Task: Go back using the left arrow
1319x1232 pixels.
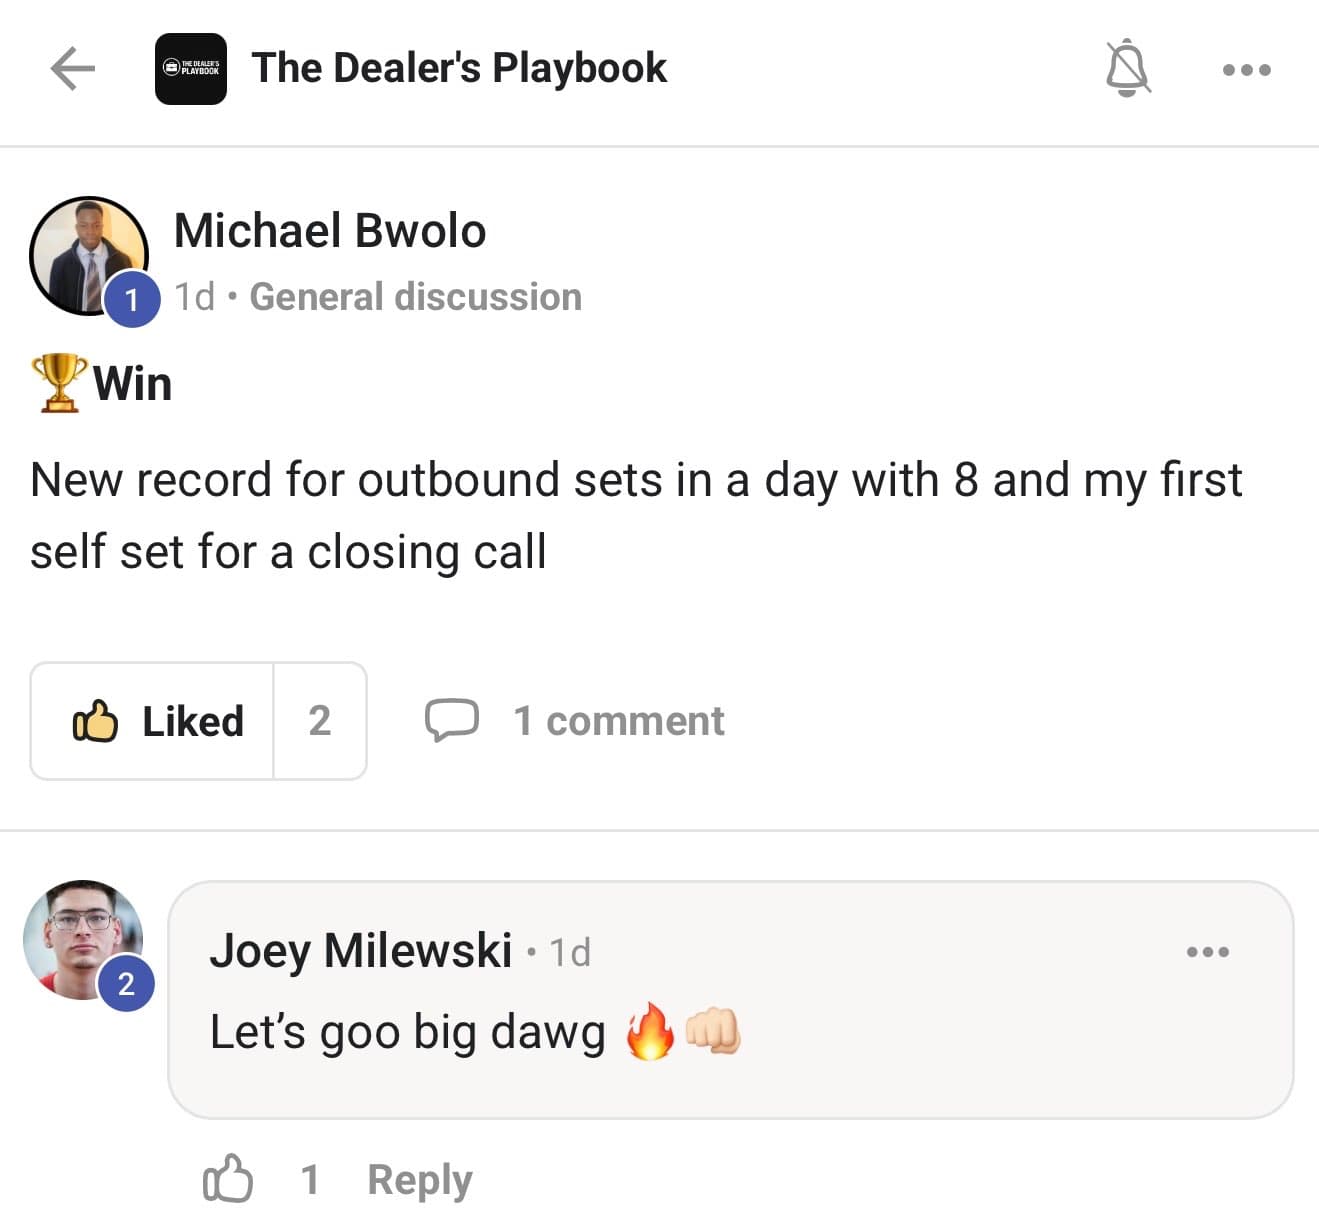Action: click(72, 69)
